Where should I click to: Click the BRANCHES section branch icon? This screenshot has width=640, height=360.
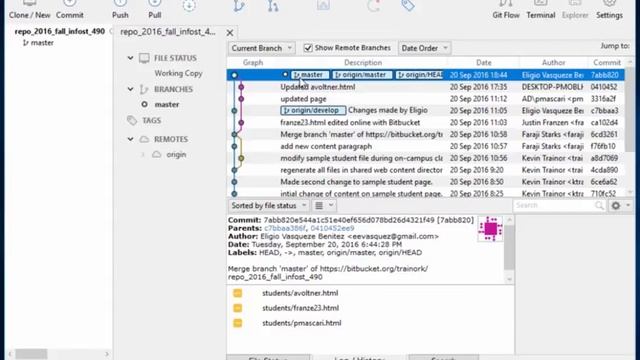pos(144,89)
